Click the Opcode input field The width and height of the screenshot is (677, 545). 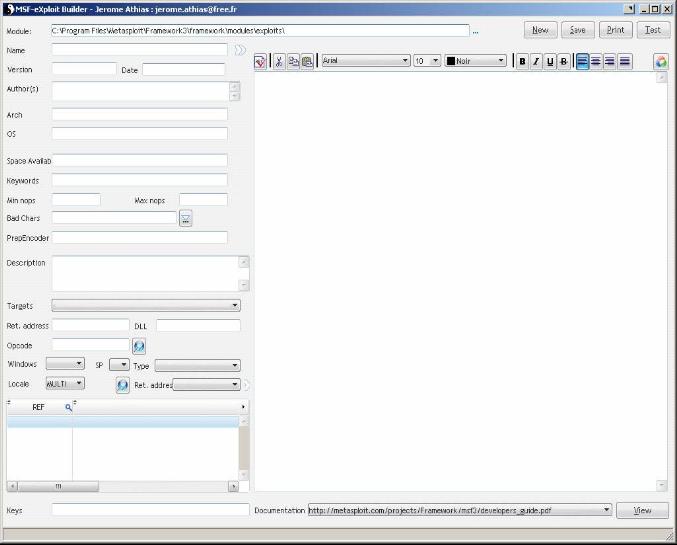[91, 345]
